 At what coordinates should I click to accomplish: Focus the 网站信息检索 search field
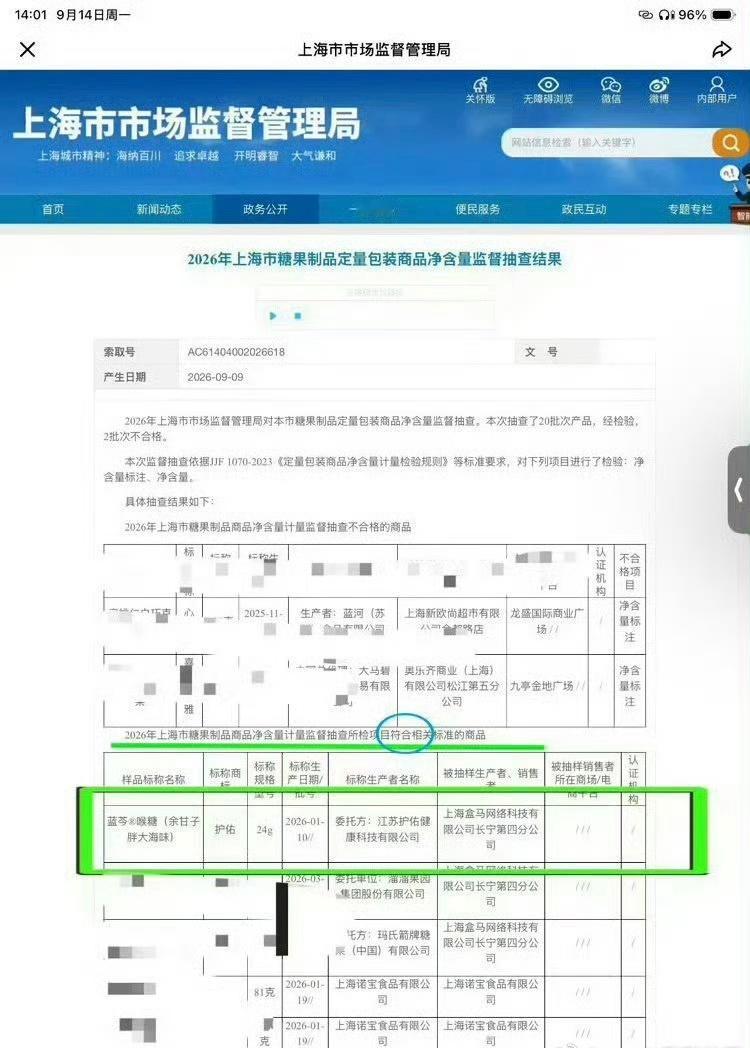[607, 142]
